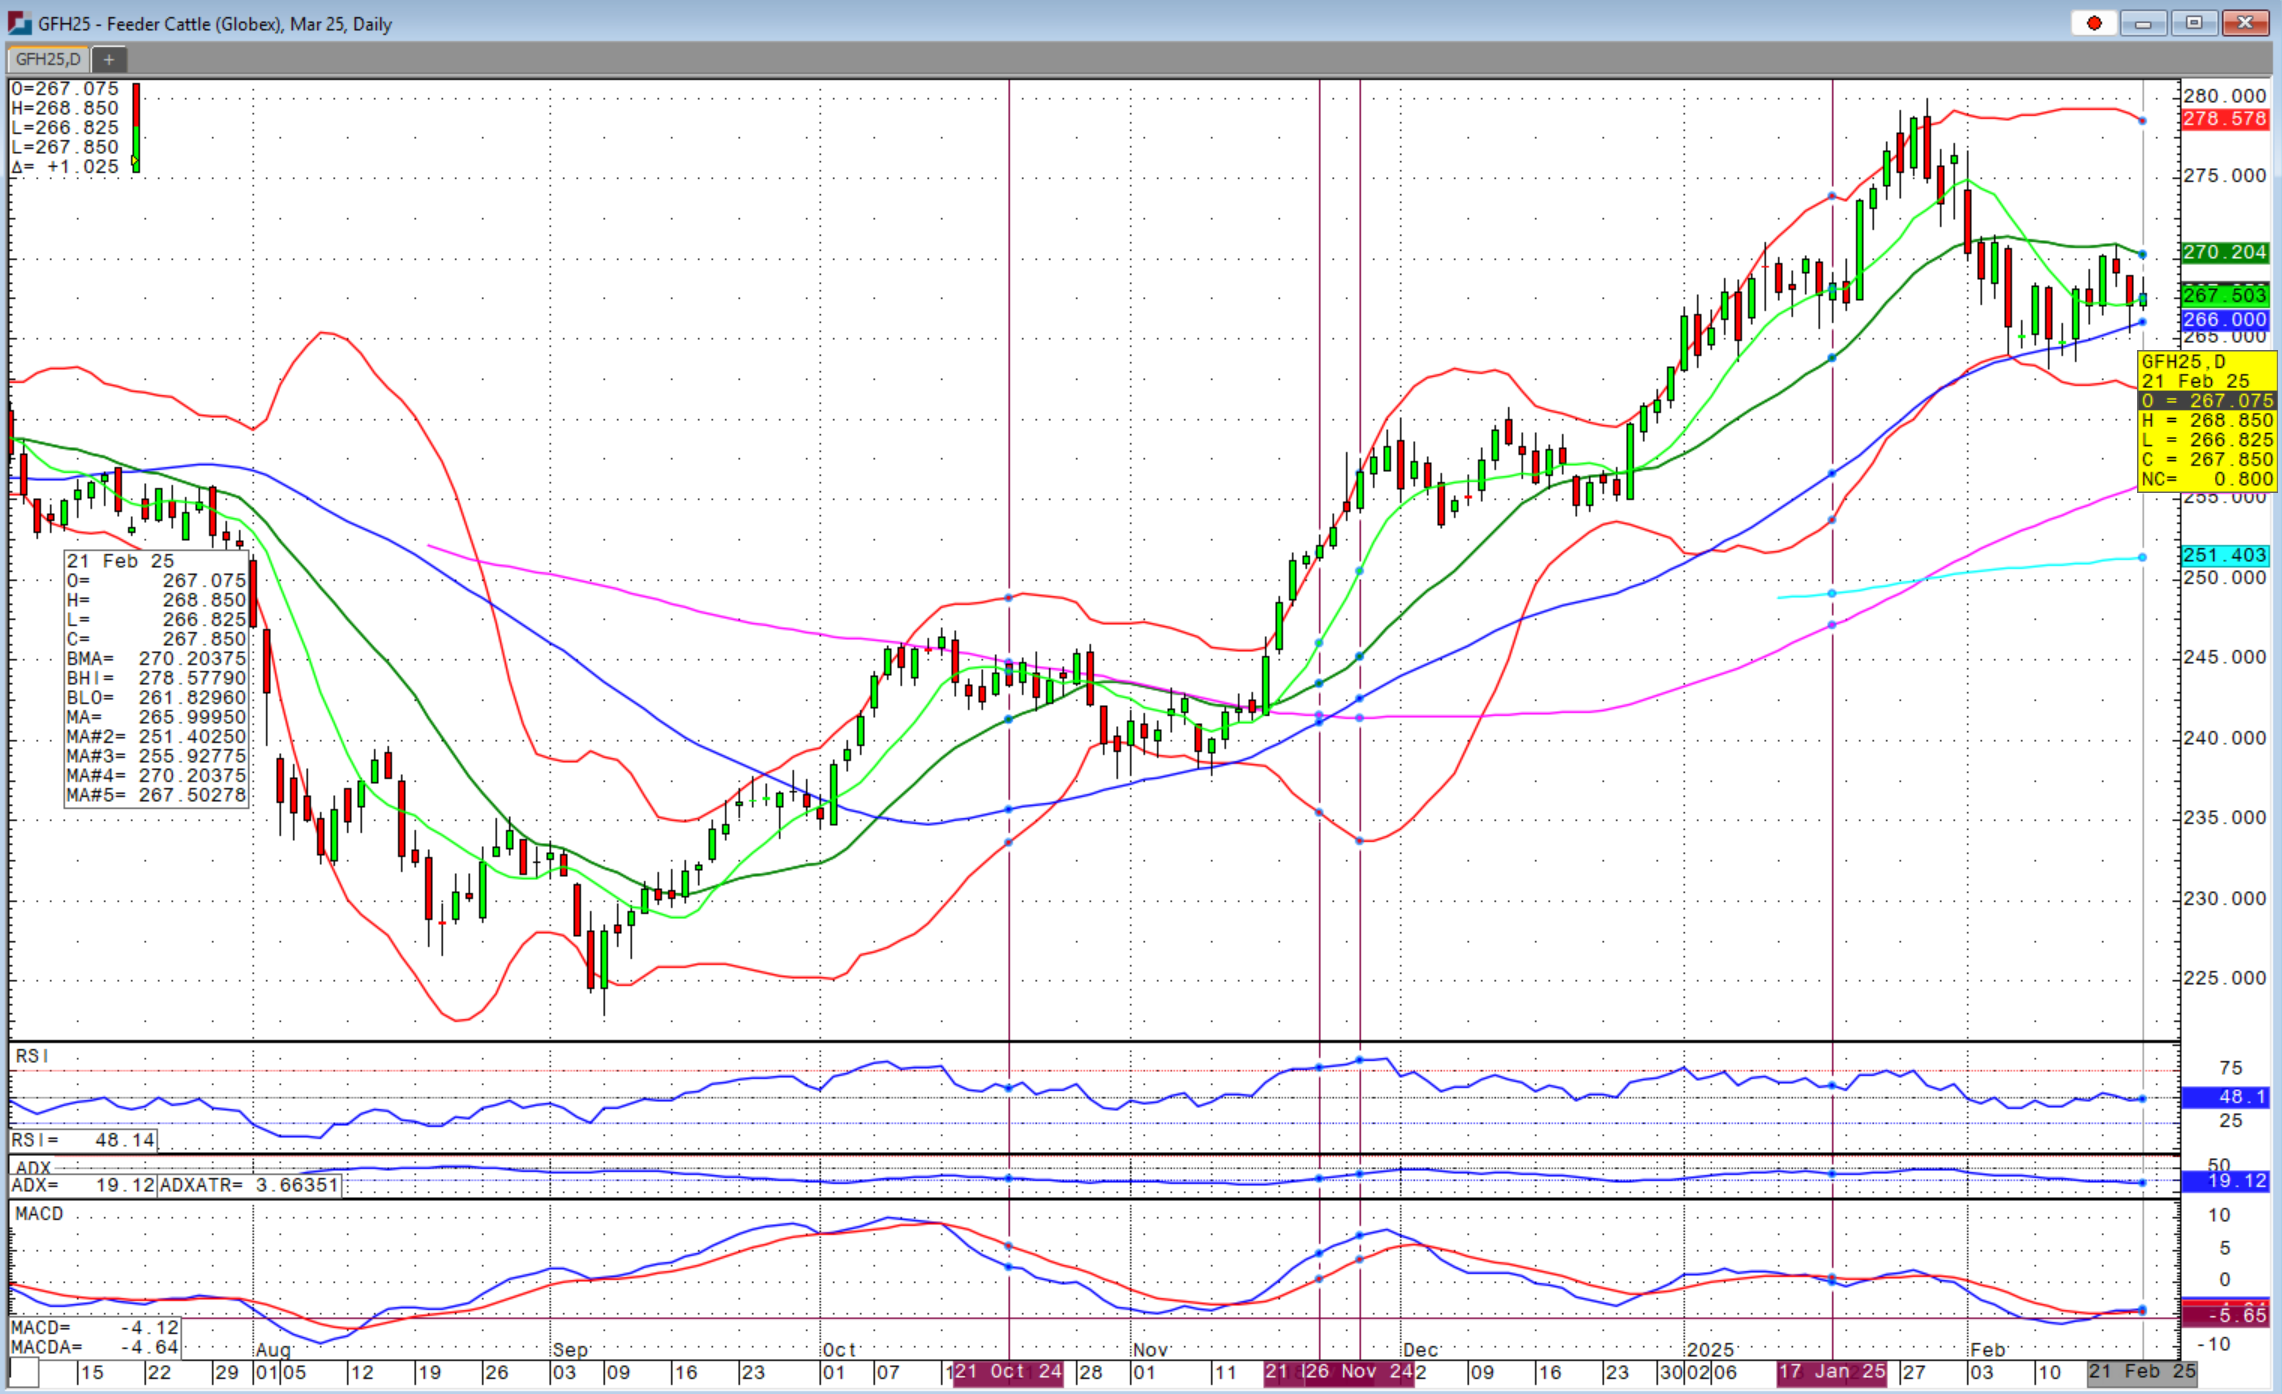Click the MACD study label
The height and width of the screenshot is (1394, 2282).
[39, 1213]
